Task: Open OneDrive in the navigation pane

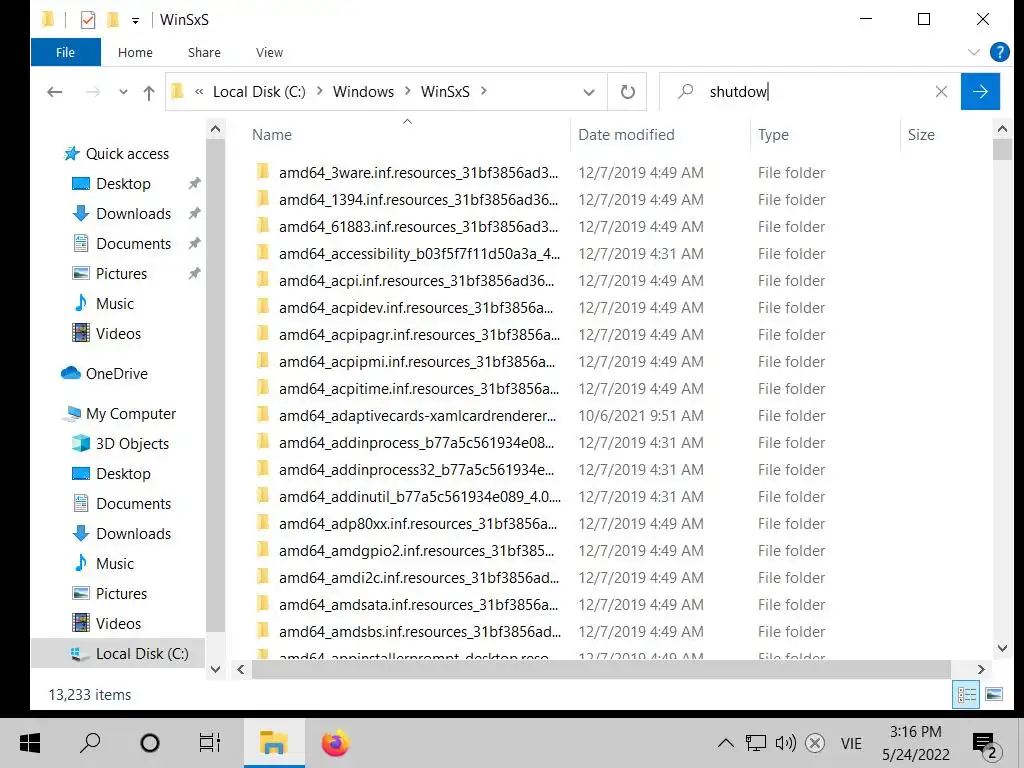Action: 116,374
